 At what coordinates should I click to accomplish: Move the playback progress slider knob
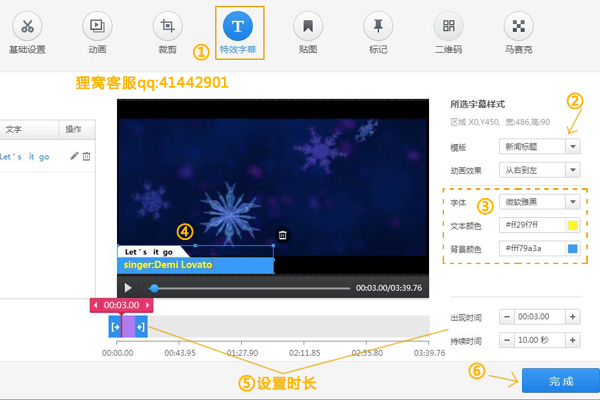click(x=154, y=288)
